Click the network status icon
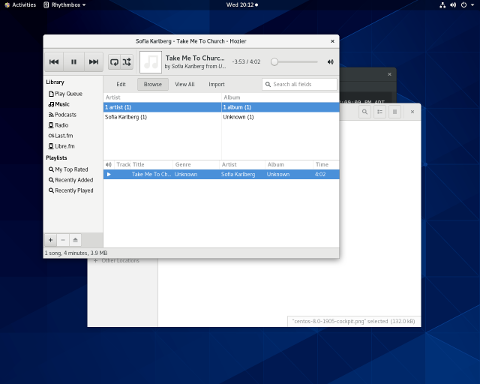The height and width of the screenshot is (384, 480). pos(442,5)
